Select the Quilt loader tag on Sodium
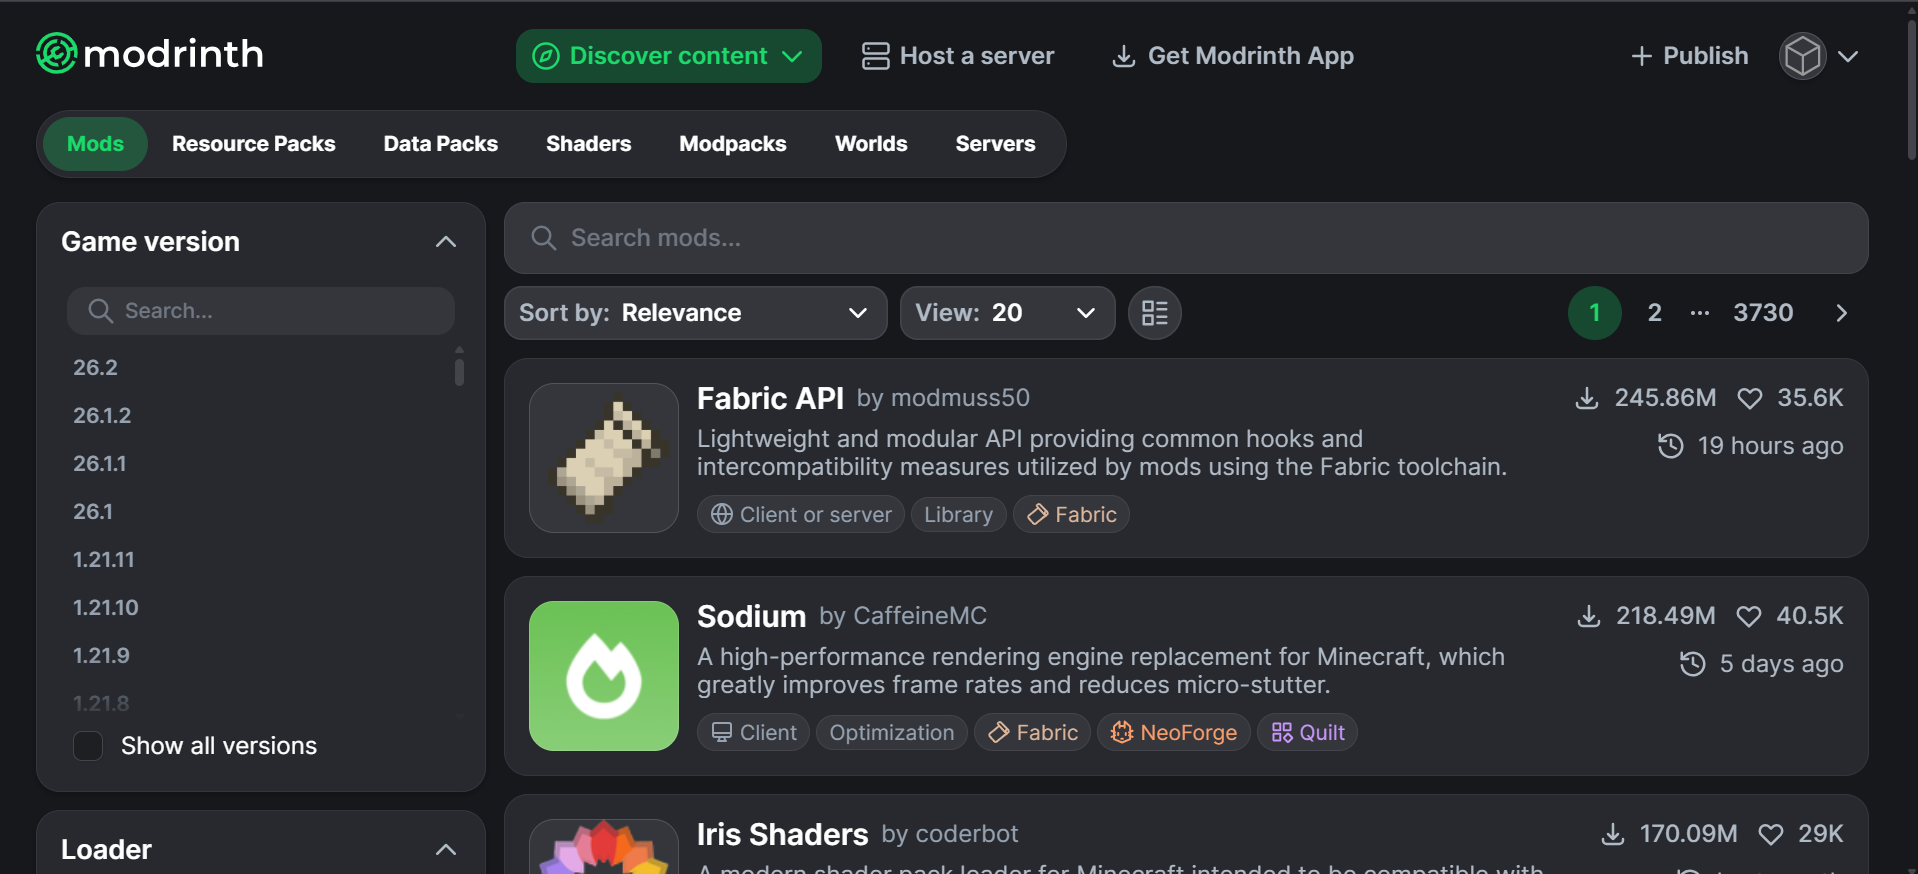This screenshot has height=874, width=1918. coord(1307,732)
